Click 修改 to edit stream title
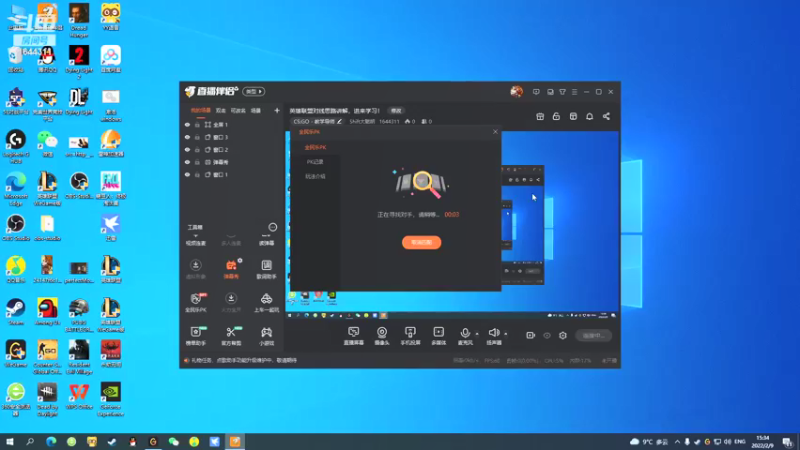Viewport: 800px width, 450px height. (x=396, y=111)
